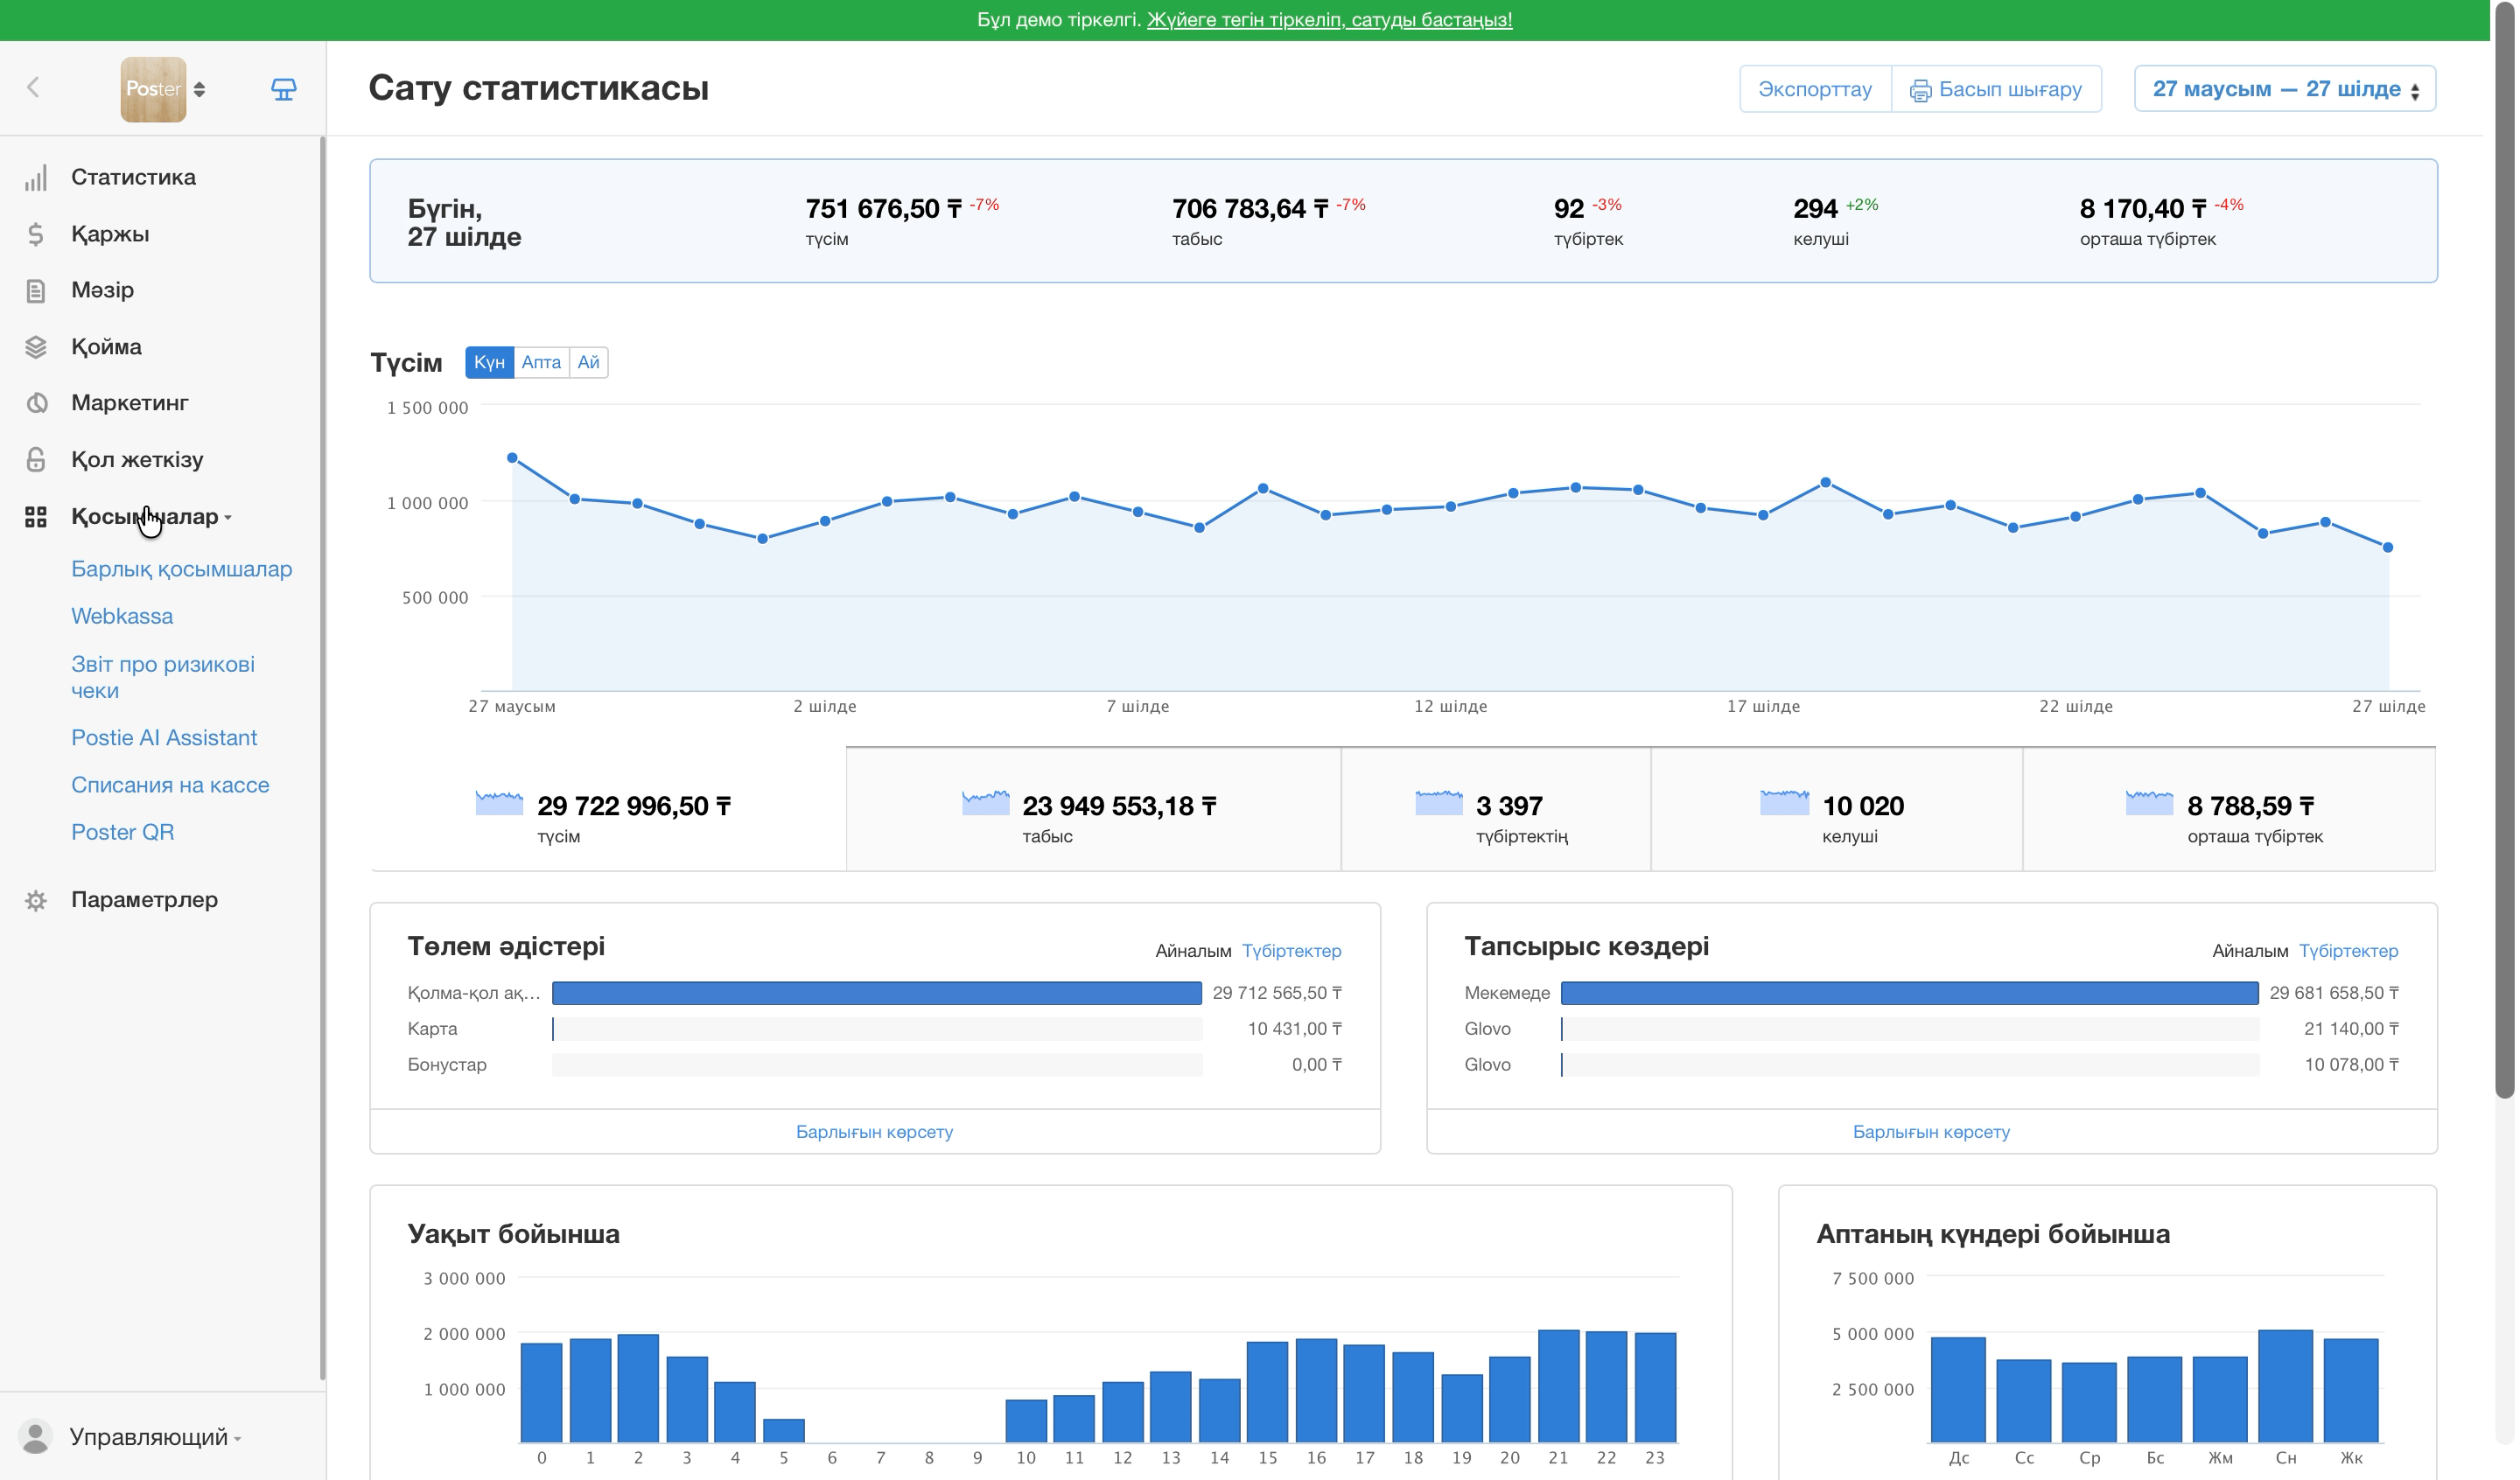
Task: Collapse sidebar with the back arrow
Action: tap(34, 88)
